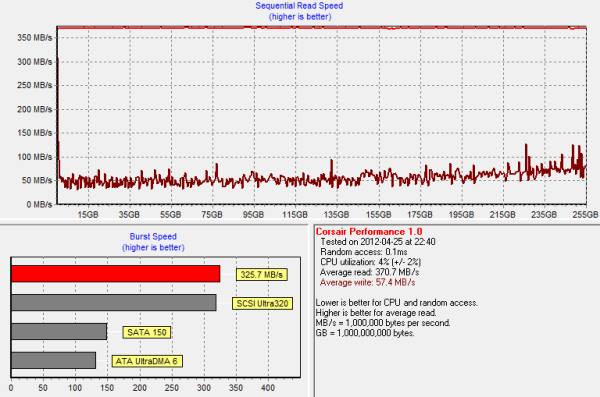Click the 95GB x-axis label

click(253, 215)
